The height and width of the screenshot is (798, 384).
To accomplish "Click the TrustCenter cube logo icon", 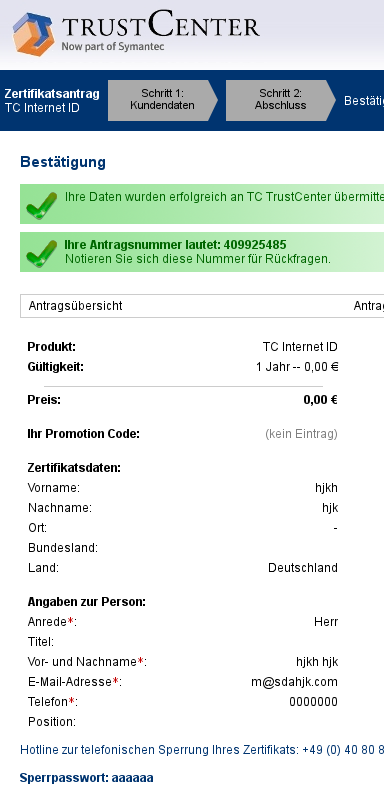I will 33,34.
